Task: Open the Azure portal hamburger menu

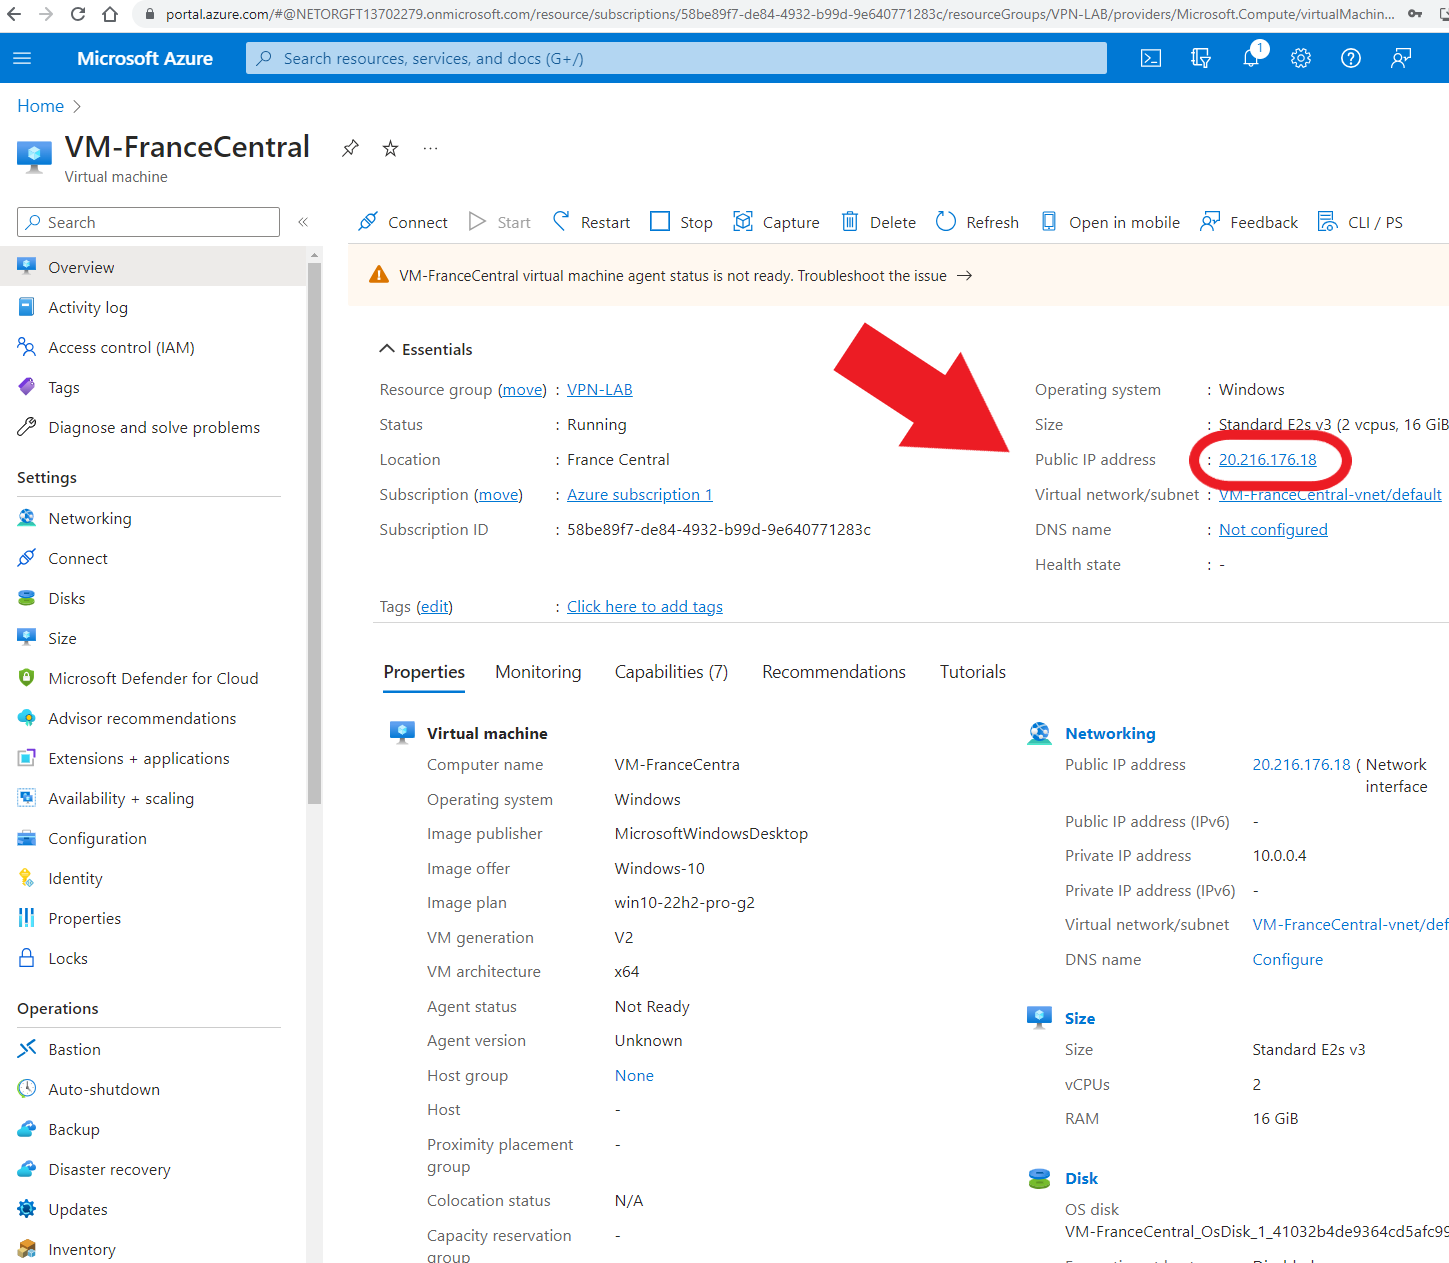Action: (22, 58)
